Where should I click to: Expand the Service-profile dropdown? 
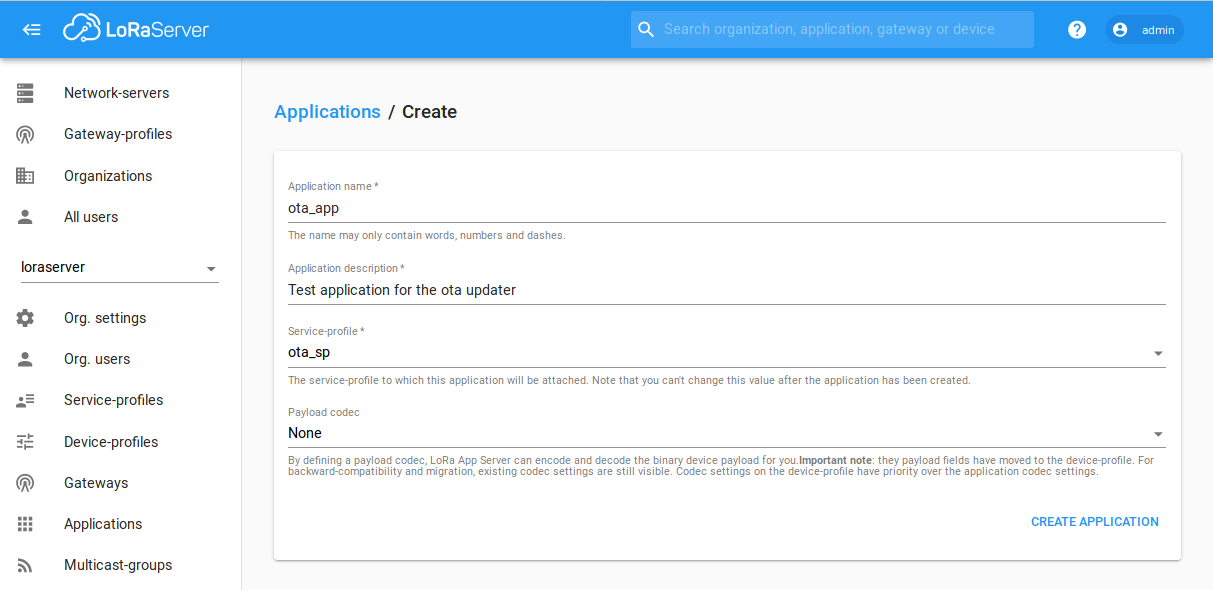click(1158, 353)
